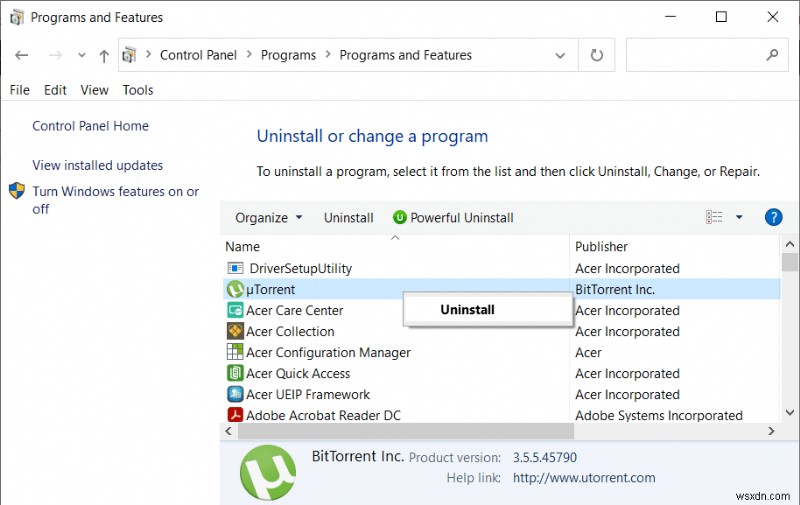Open the utorrent.com help link
Viewport: 800px width, 505px height.
[x=584, y=478]
